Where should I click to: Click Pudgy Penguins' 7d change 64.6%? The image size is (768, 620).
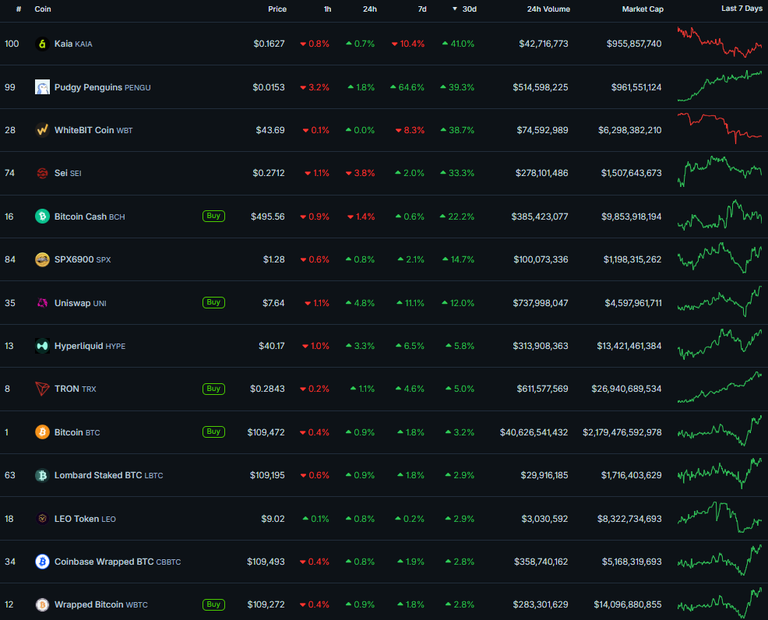pos(408,88)
